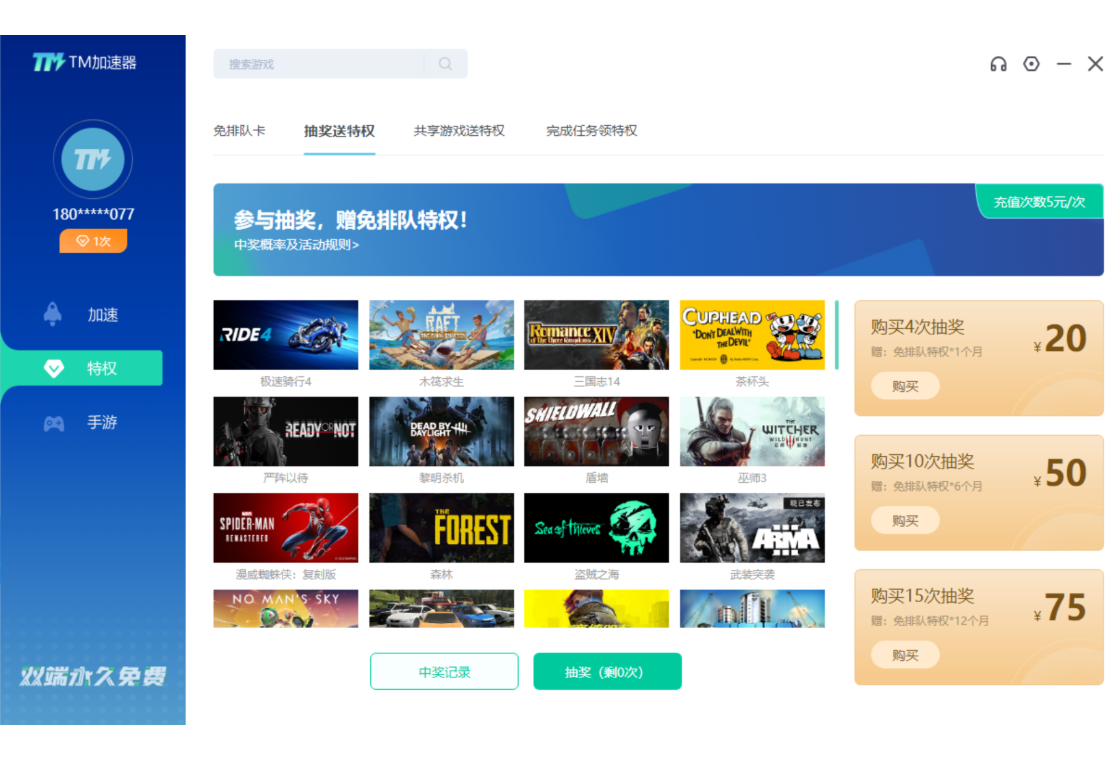Open the gamepad 手游 section
The image size is (1120, 760).
[x=54, y=424]
